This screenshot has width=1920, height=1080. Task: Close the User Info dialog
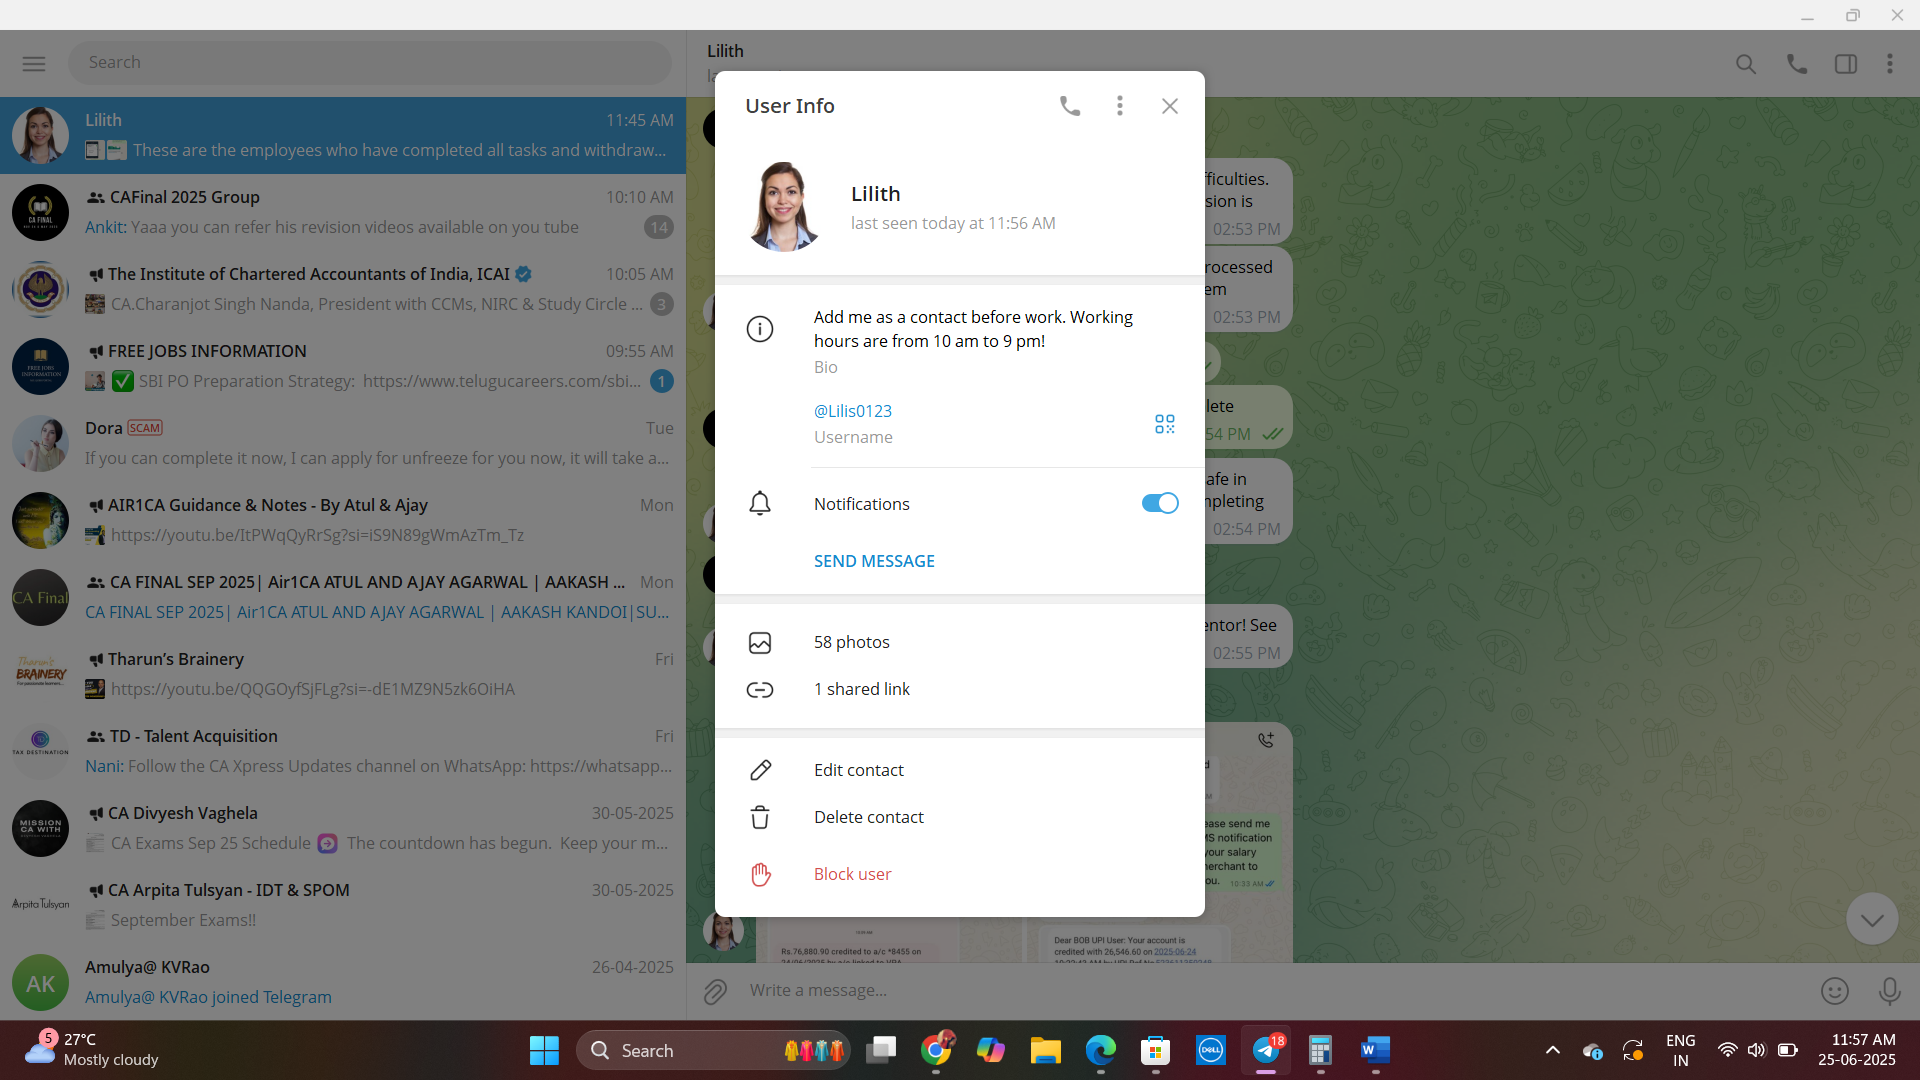1169,106
